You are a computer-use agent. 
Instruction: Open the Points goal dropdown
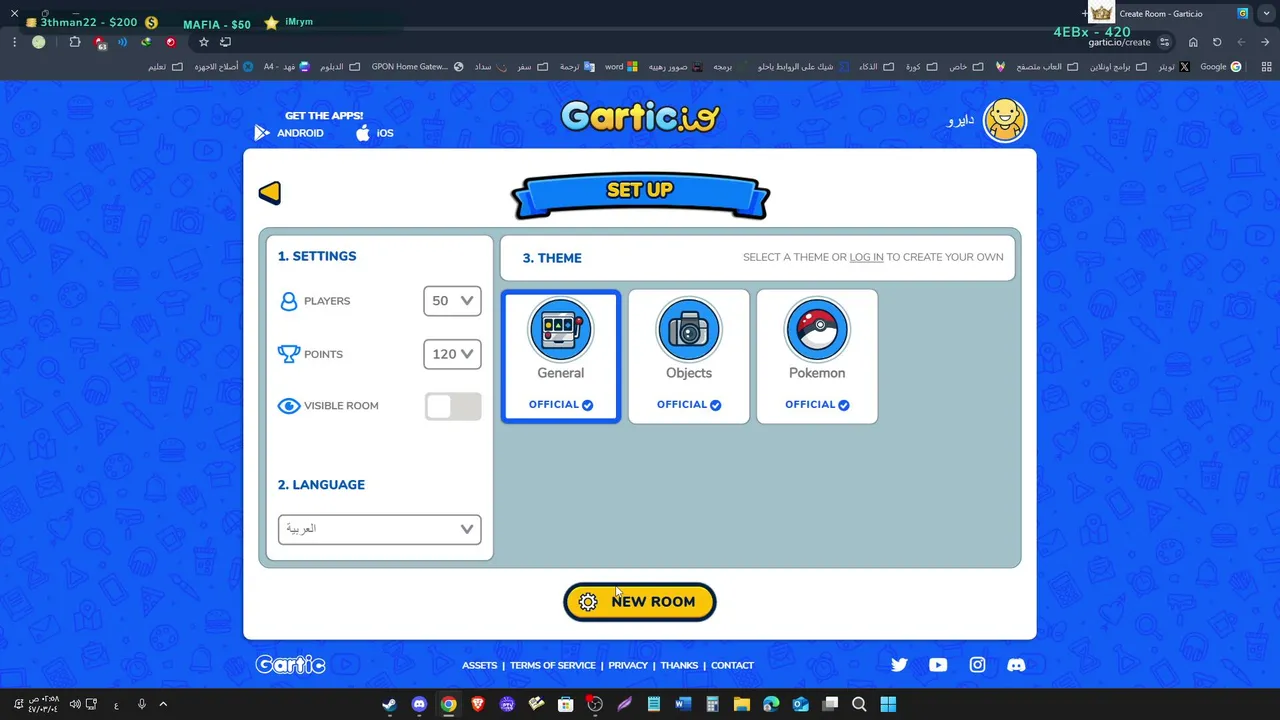tap(452, 354)
